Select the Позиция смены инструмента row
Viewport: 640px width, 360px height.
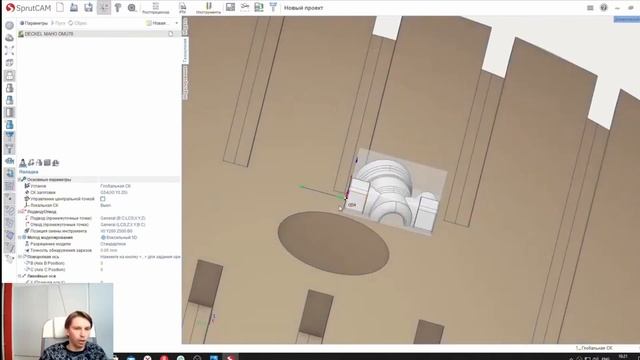click(99, 231)
